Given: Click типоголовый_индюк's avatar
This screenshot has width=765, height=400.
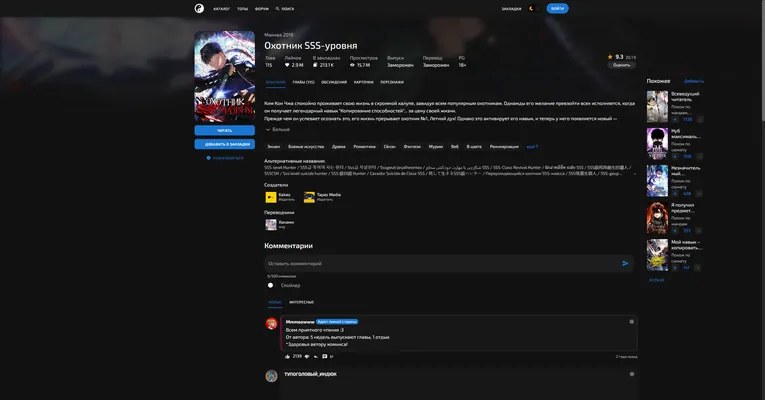Looking at the screenshot, I should 271,376.
